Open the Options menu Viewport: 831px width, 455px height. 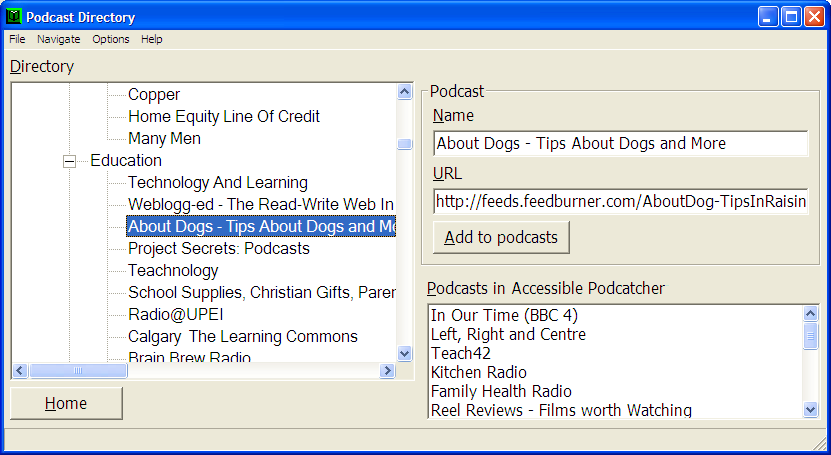111,39
